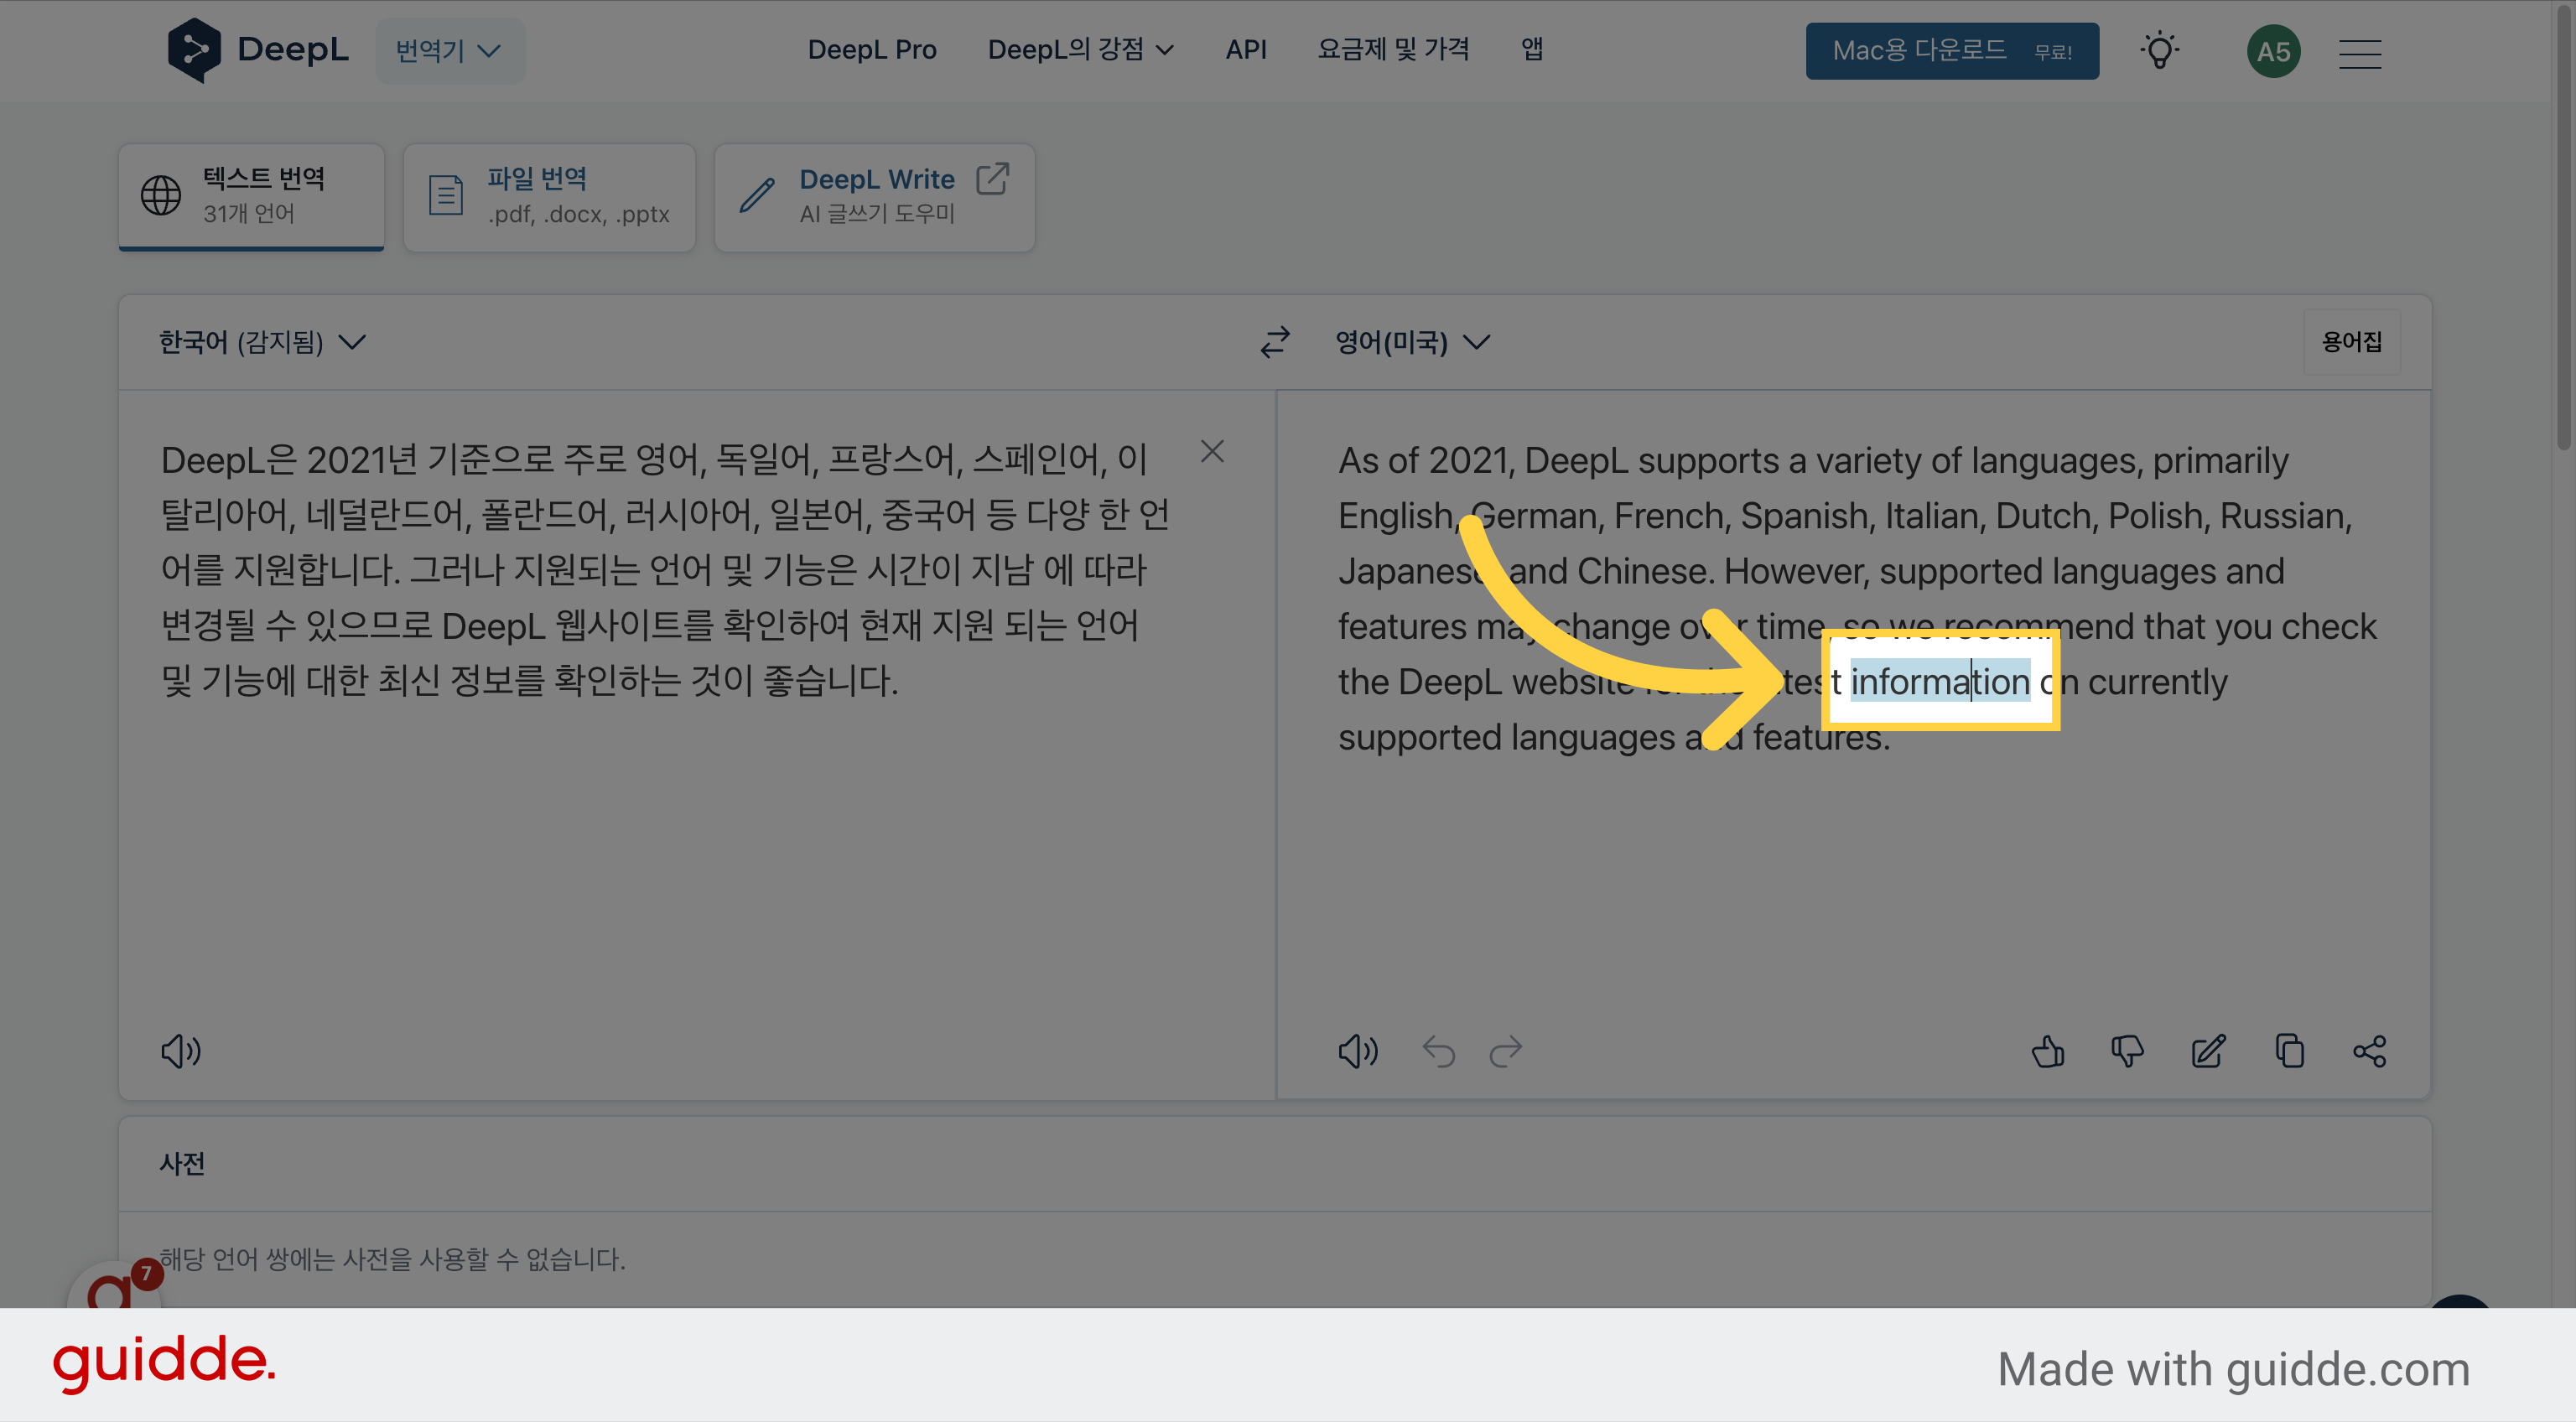This screenshot has height=1422, width=2576.
Task: Open the target language 영어(미국) dropdown
Action: [x=1412, y=342]
